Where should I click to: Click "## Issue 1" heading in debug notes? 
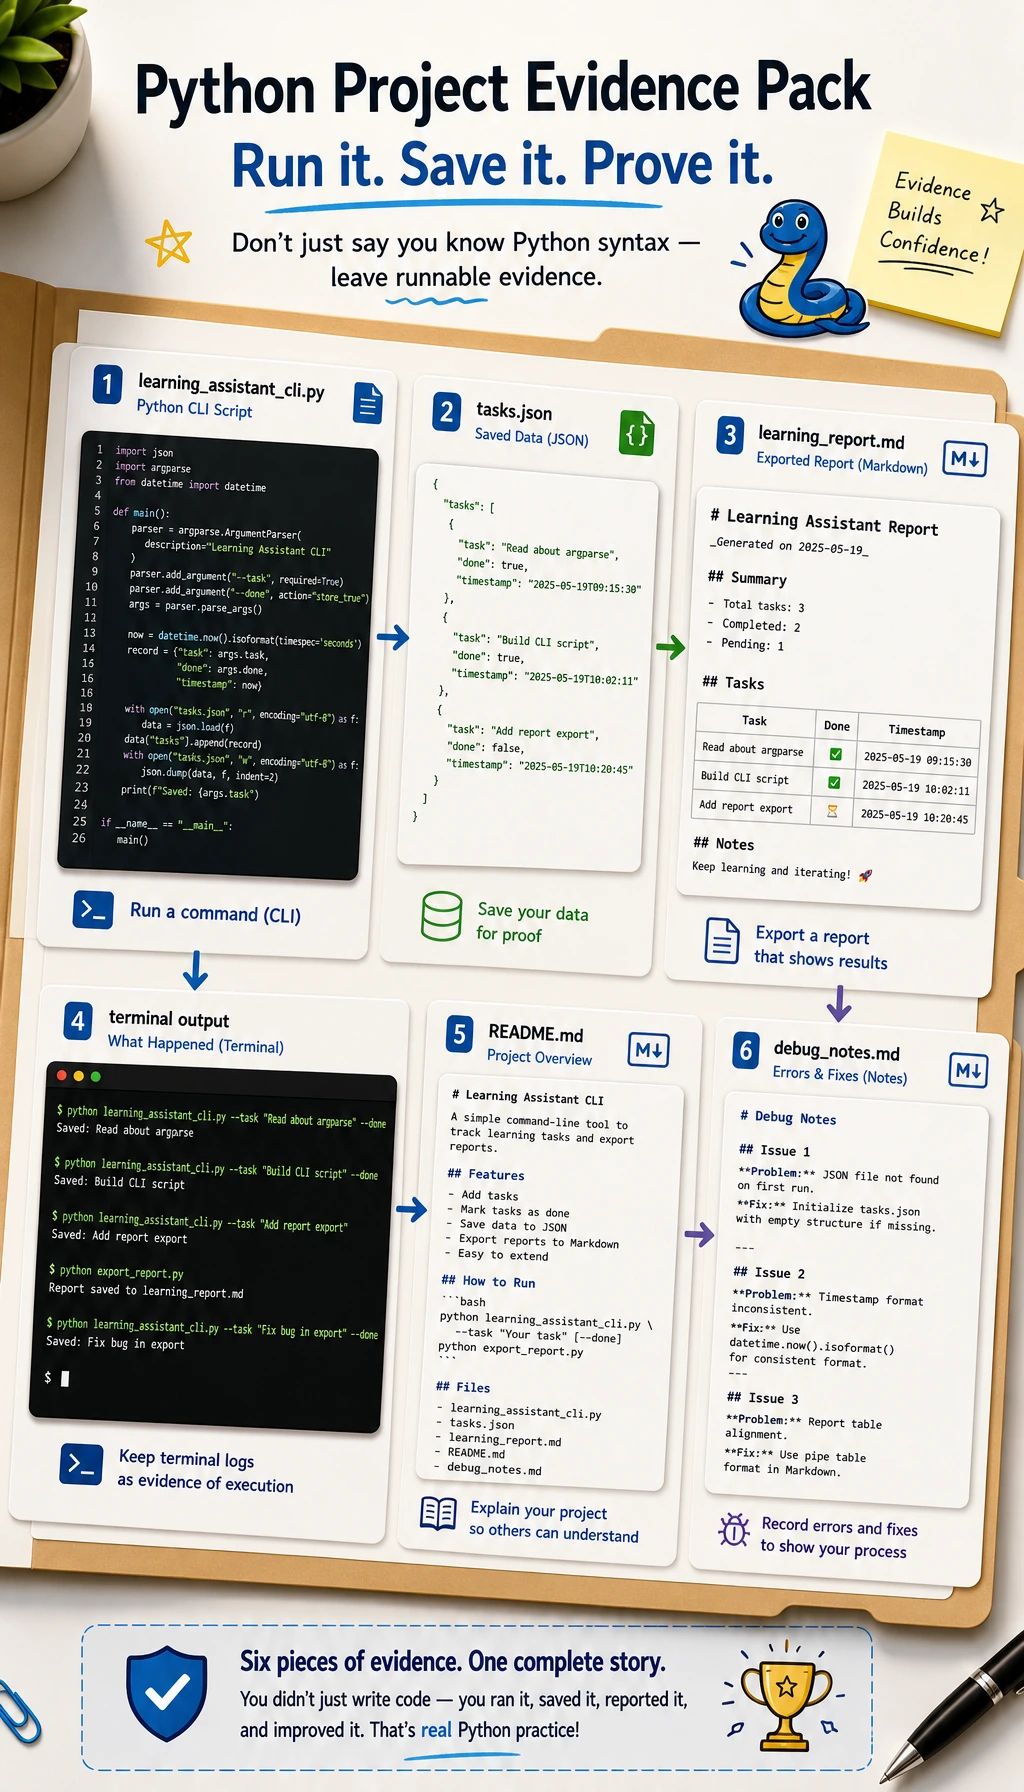[x=775, y=1150]
